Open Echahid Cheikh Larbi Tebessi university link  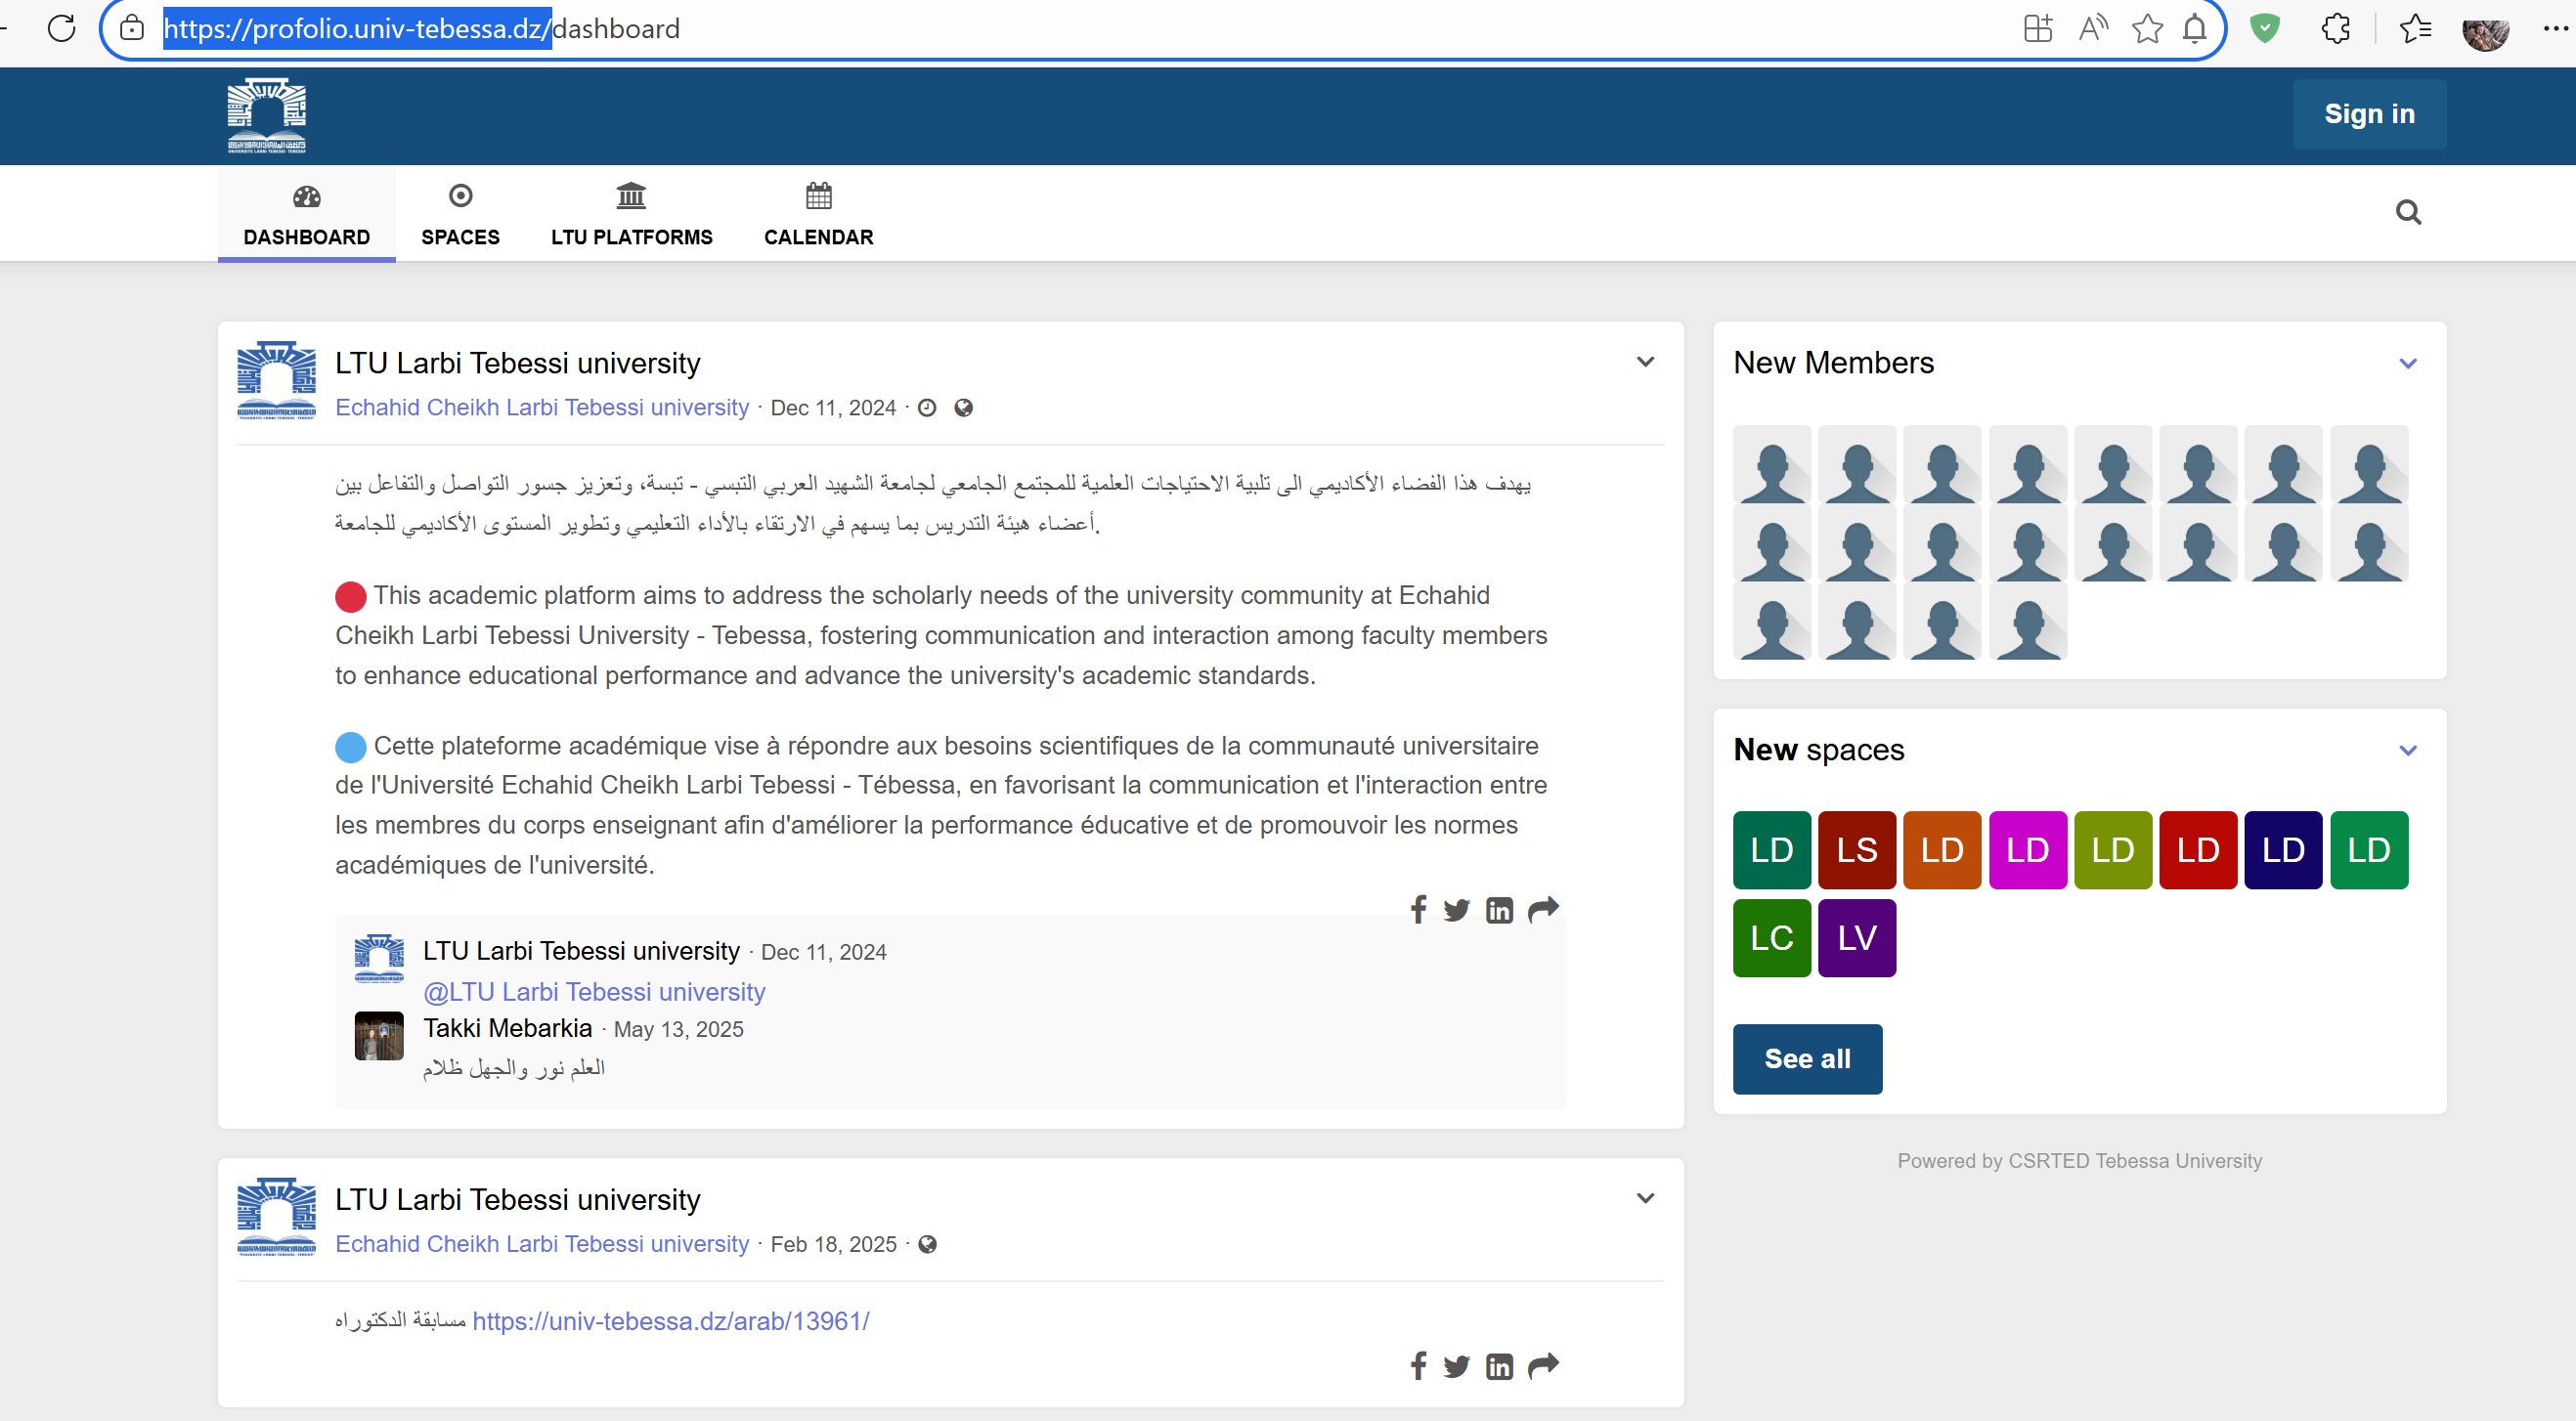tap(541, 407)
